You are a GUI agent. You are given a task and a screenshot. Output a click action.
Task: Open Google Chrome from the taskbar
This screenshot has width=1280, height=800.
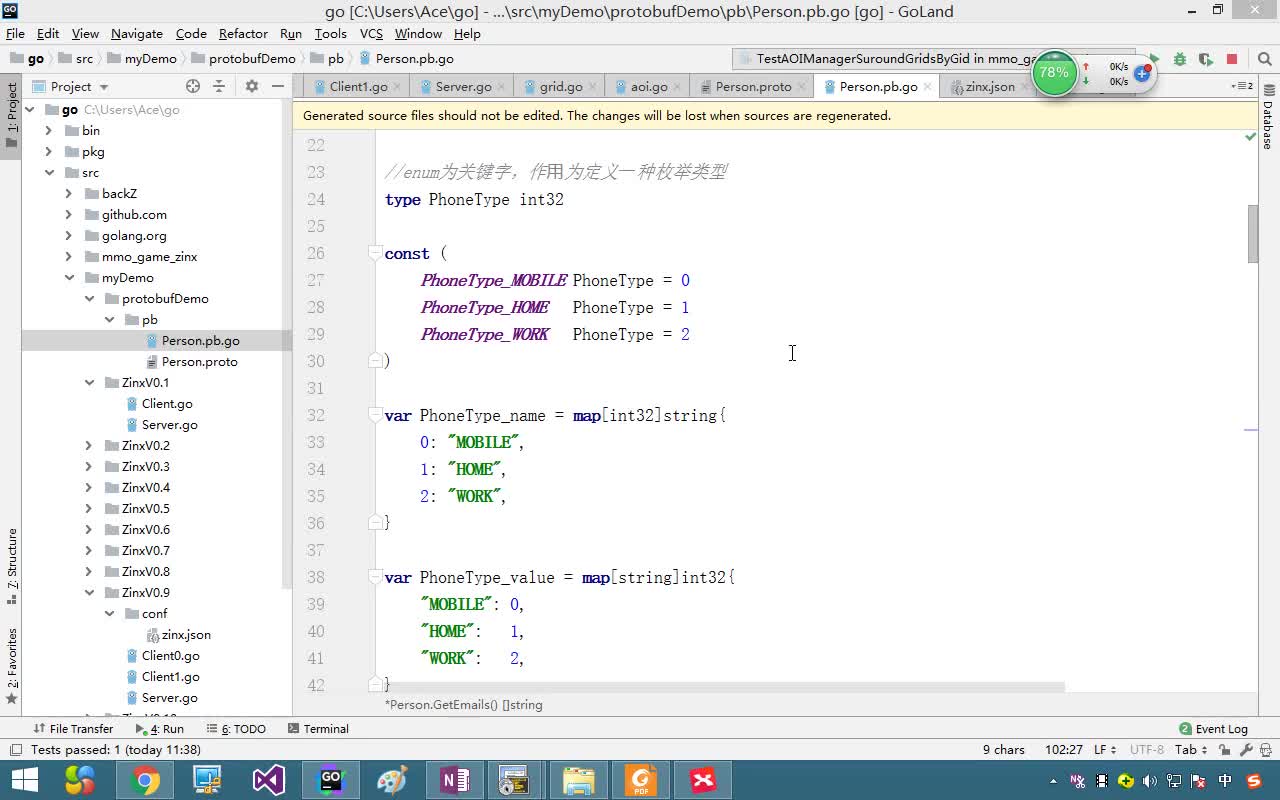(x=144, y=780)
